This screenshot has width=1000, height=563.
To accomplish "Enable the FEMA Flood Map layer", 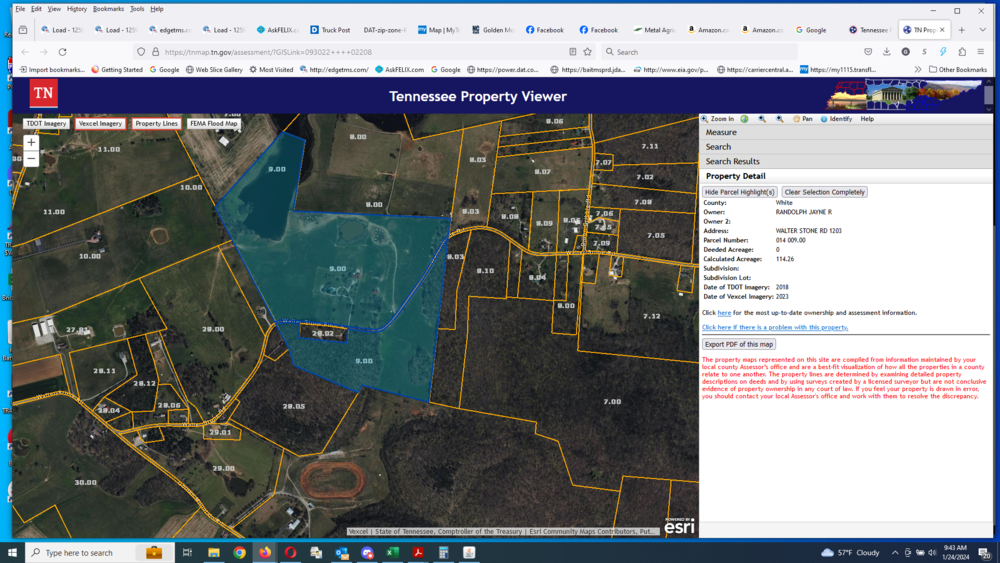I will point(213,124).
